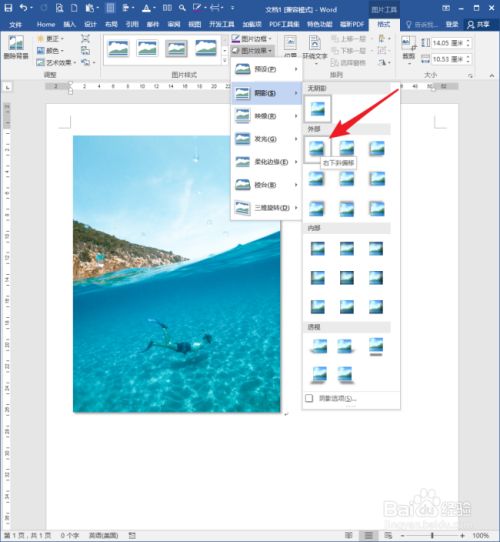Open the 大小 group dialog launcher

pos(470,75)
